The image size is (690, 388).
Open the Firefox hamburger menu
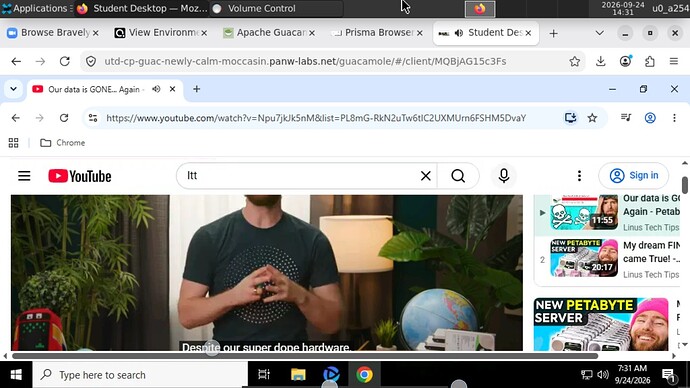(674, 62)
